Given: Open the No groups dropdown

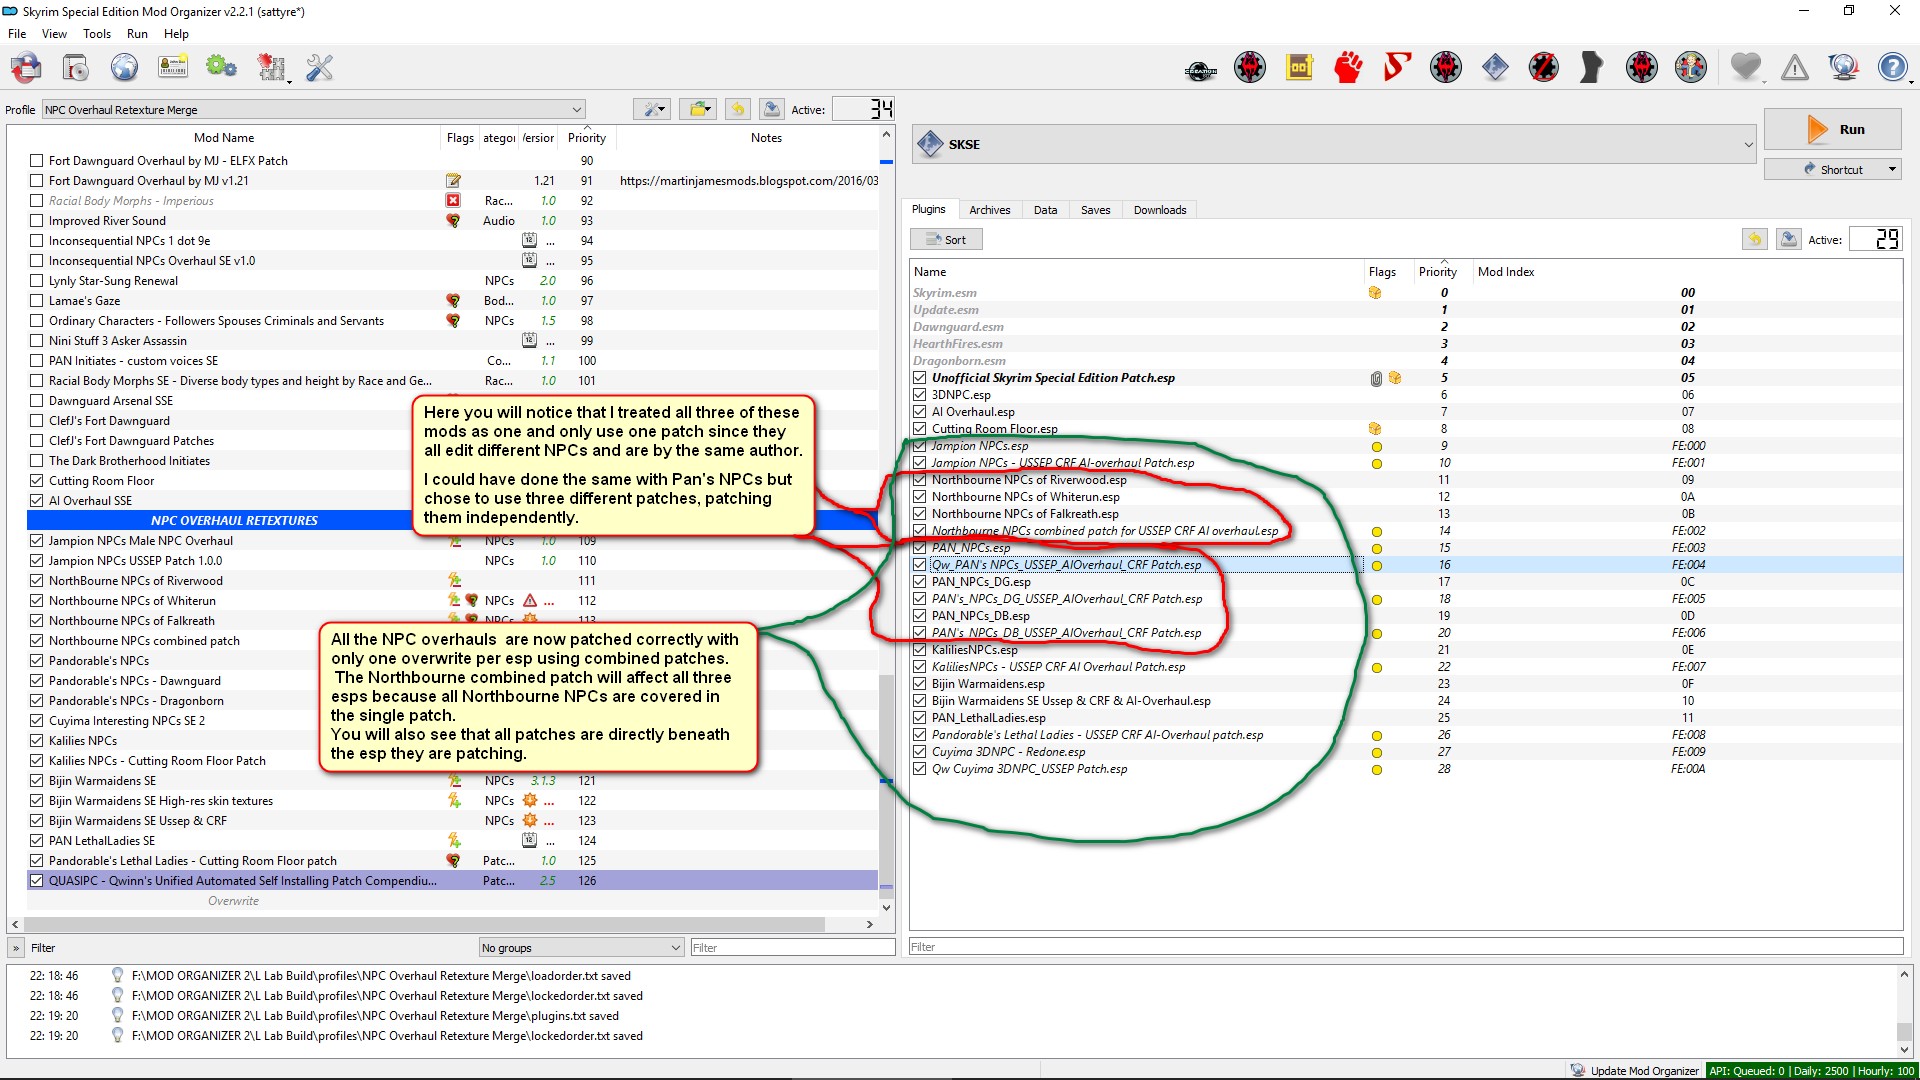Looking at the screenshot, I should click(581, 948).
